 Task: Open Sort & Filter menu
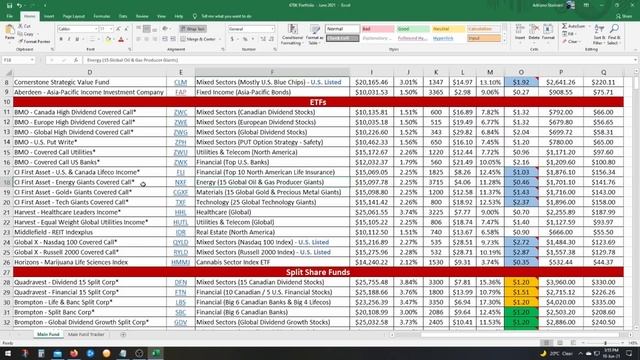click(x=599, y=34)
